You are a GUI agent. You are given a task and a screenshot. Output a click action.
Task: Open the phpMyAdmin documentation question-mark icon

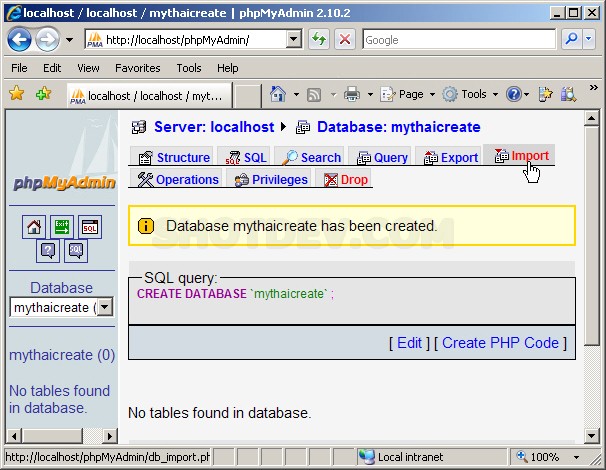pyautogui.click(x=48, y=251)
